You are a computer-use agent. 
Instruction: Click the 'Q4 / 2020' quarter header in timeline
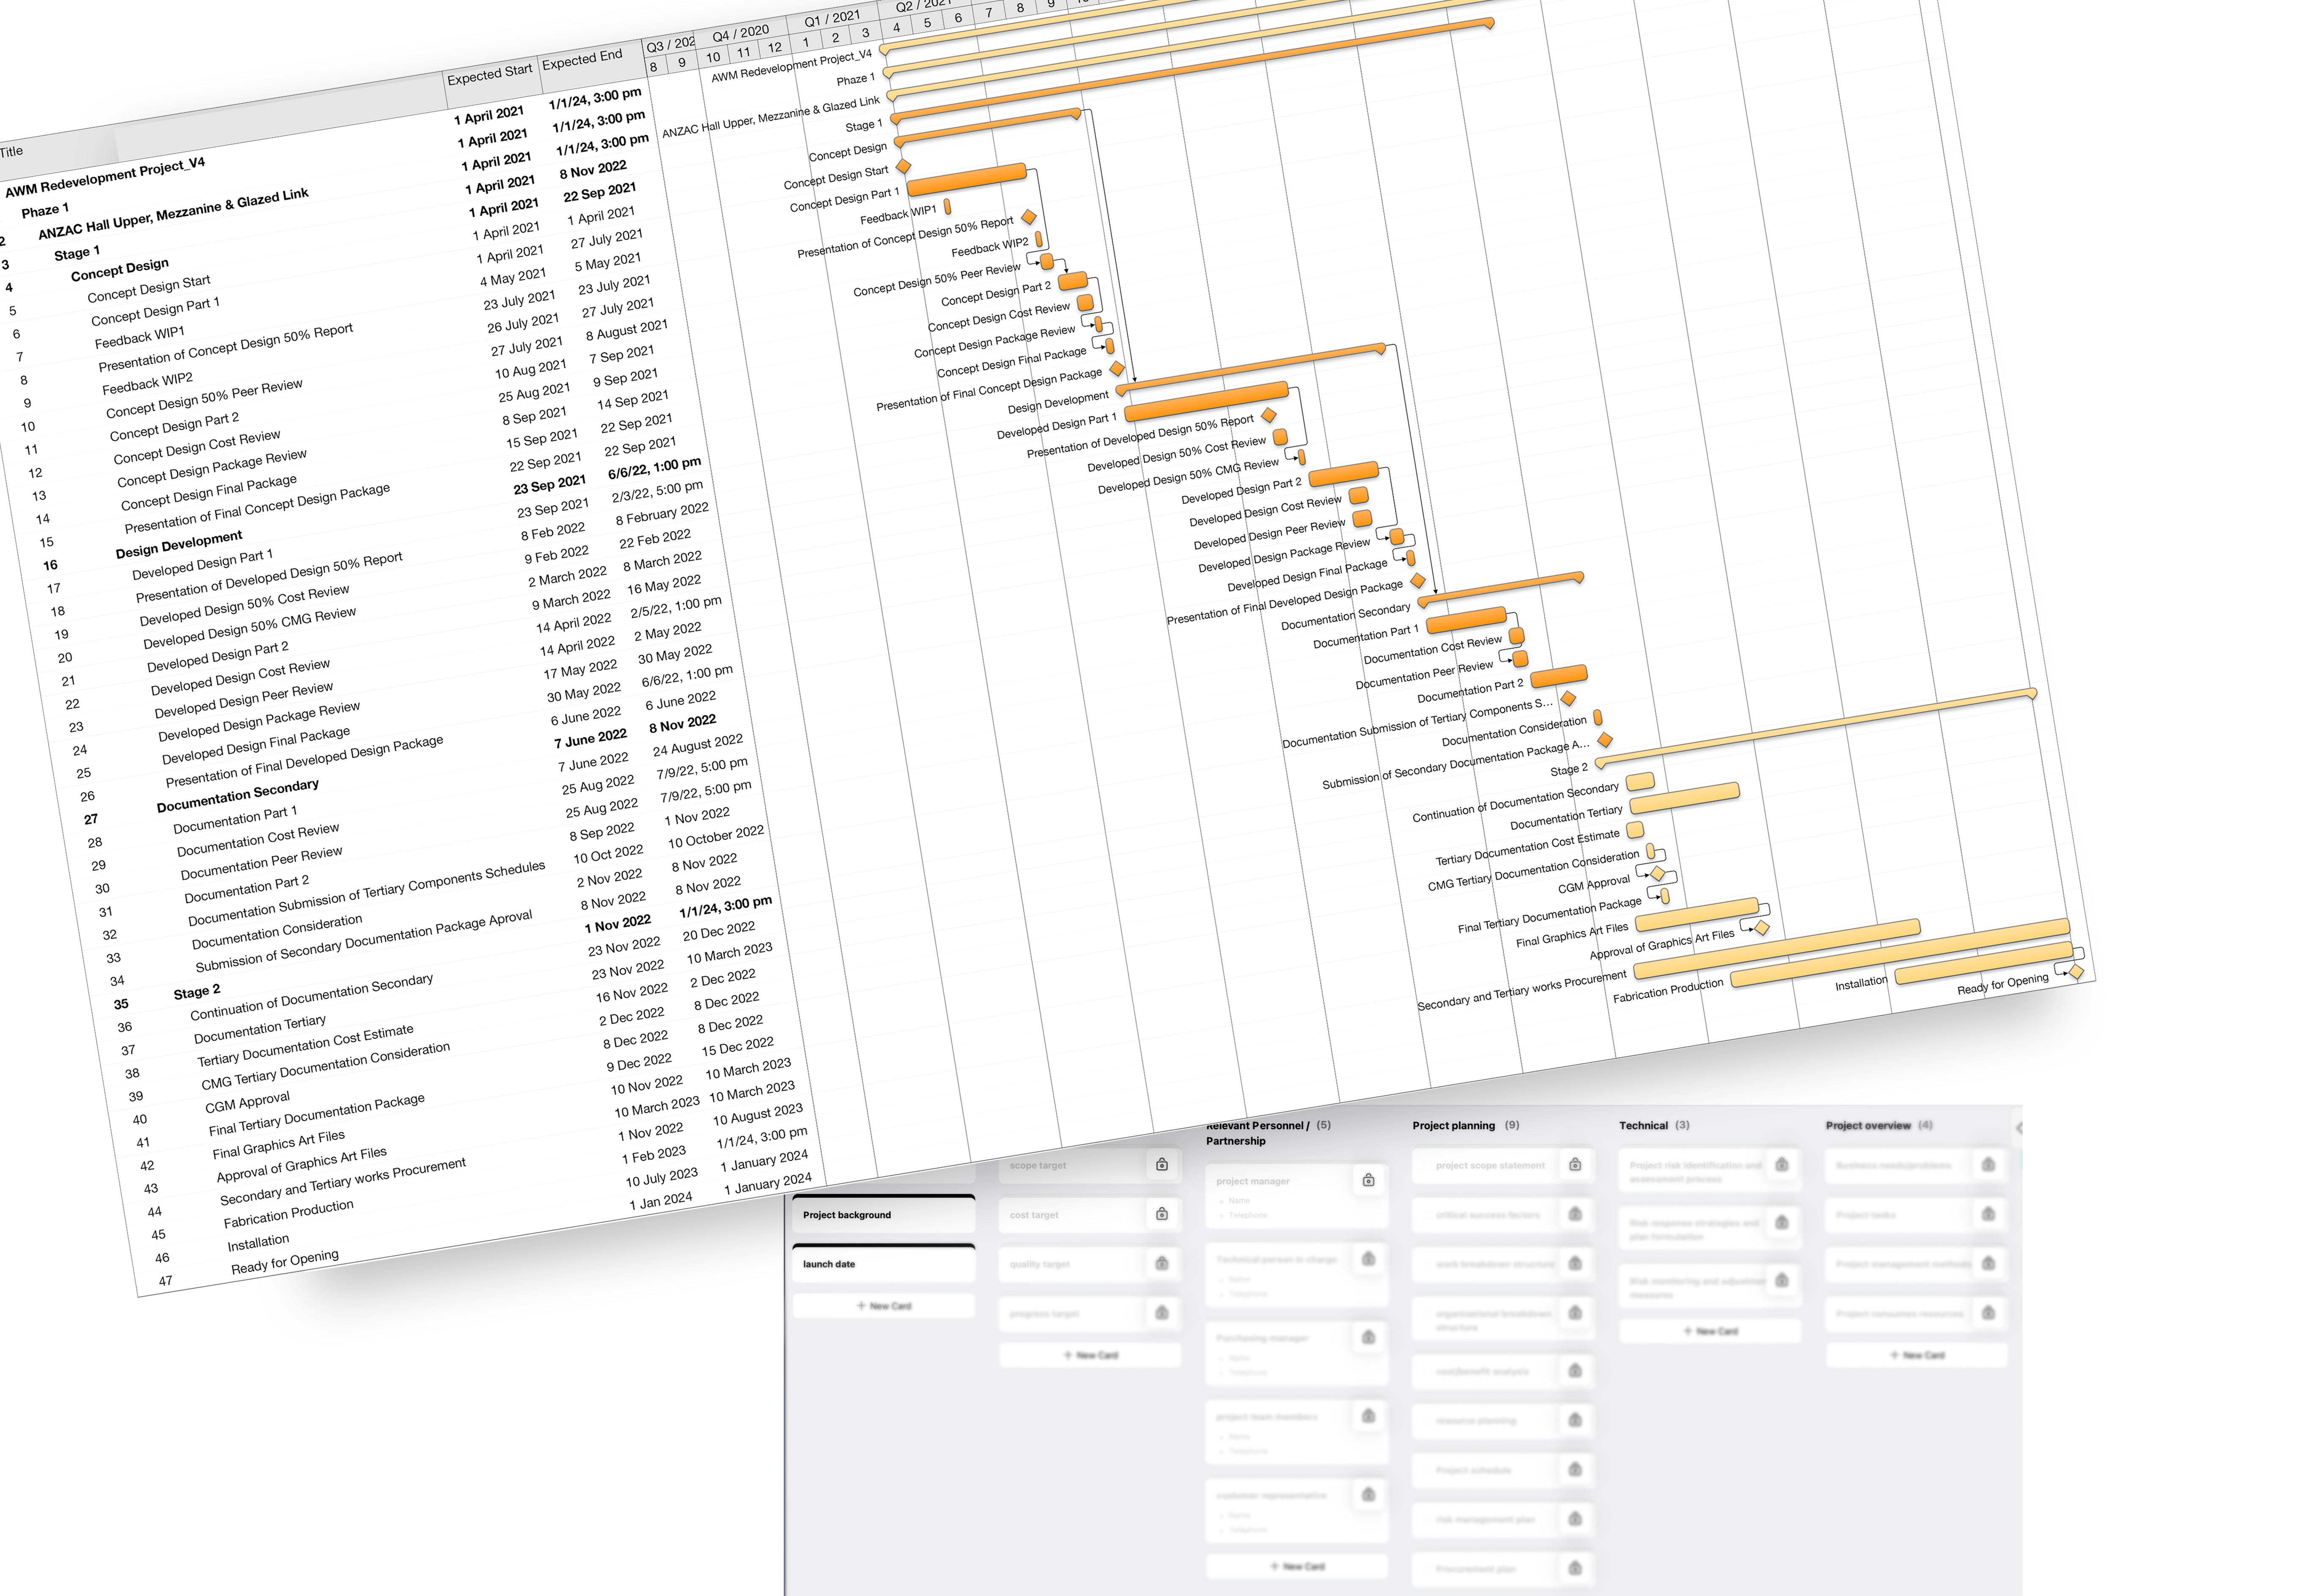pos(741,33)
